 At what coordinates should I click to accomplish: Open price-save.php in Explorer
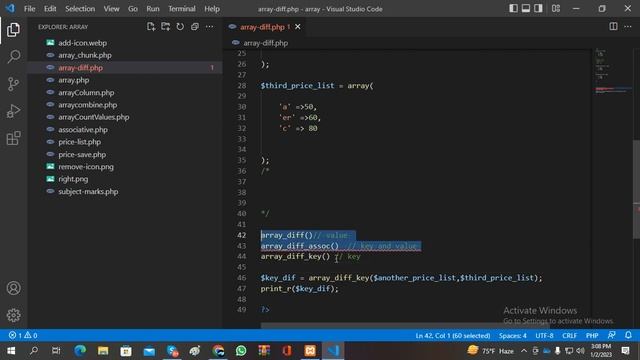[82, 155]
